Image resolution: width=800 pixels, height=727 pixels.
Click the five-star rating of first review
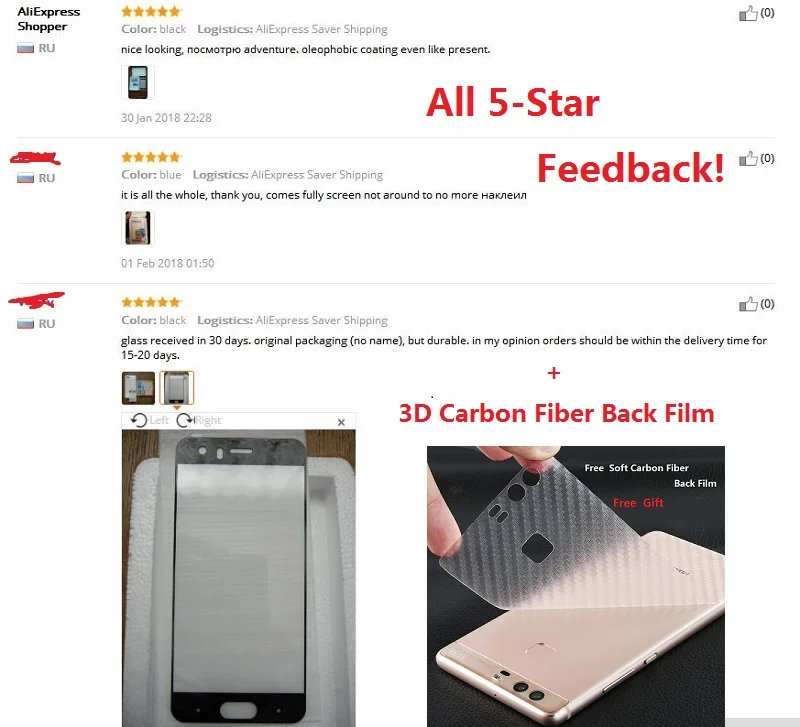[151, 11]
